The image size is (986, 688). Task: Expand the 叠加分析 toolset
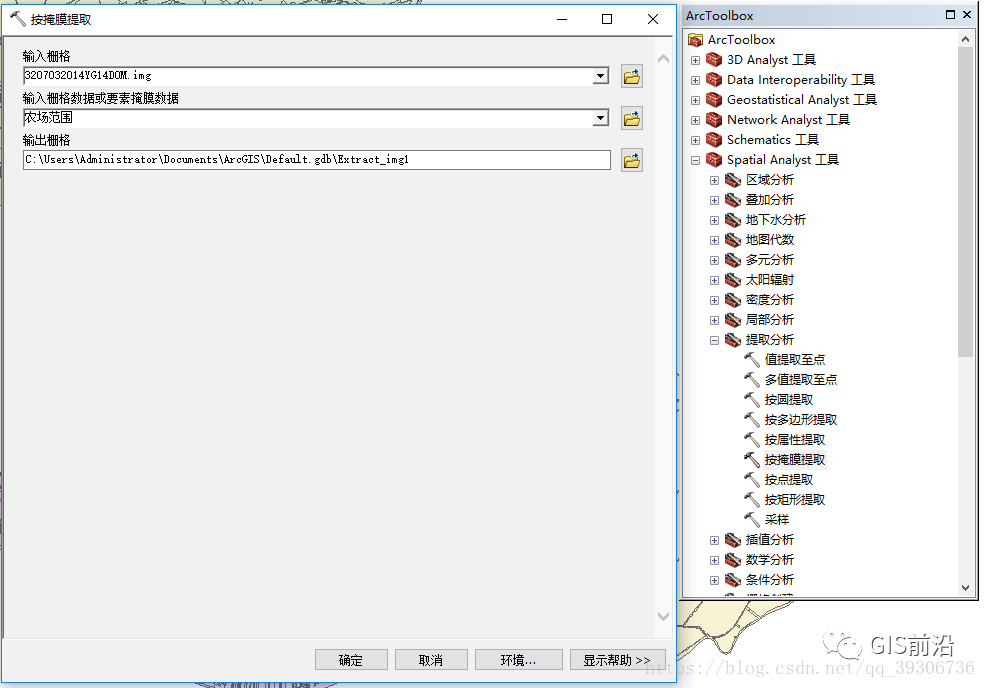click(714, 201)
